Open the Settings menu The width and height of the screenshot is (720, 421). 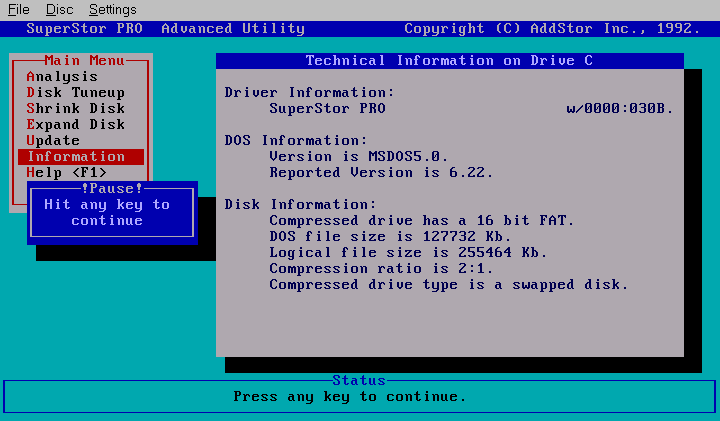coord(112,10)
